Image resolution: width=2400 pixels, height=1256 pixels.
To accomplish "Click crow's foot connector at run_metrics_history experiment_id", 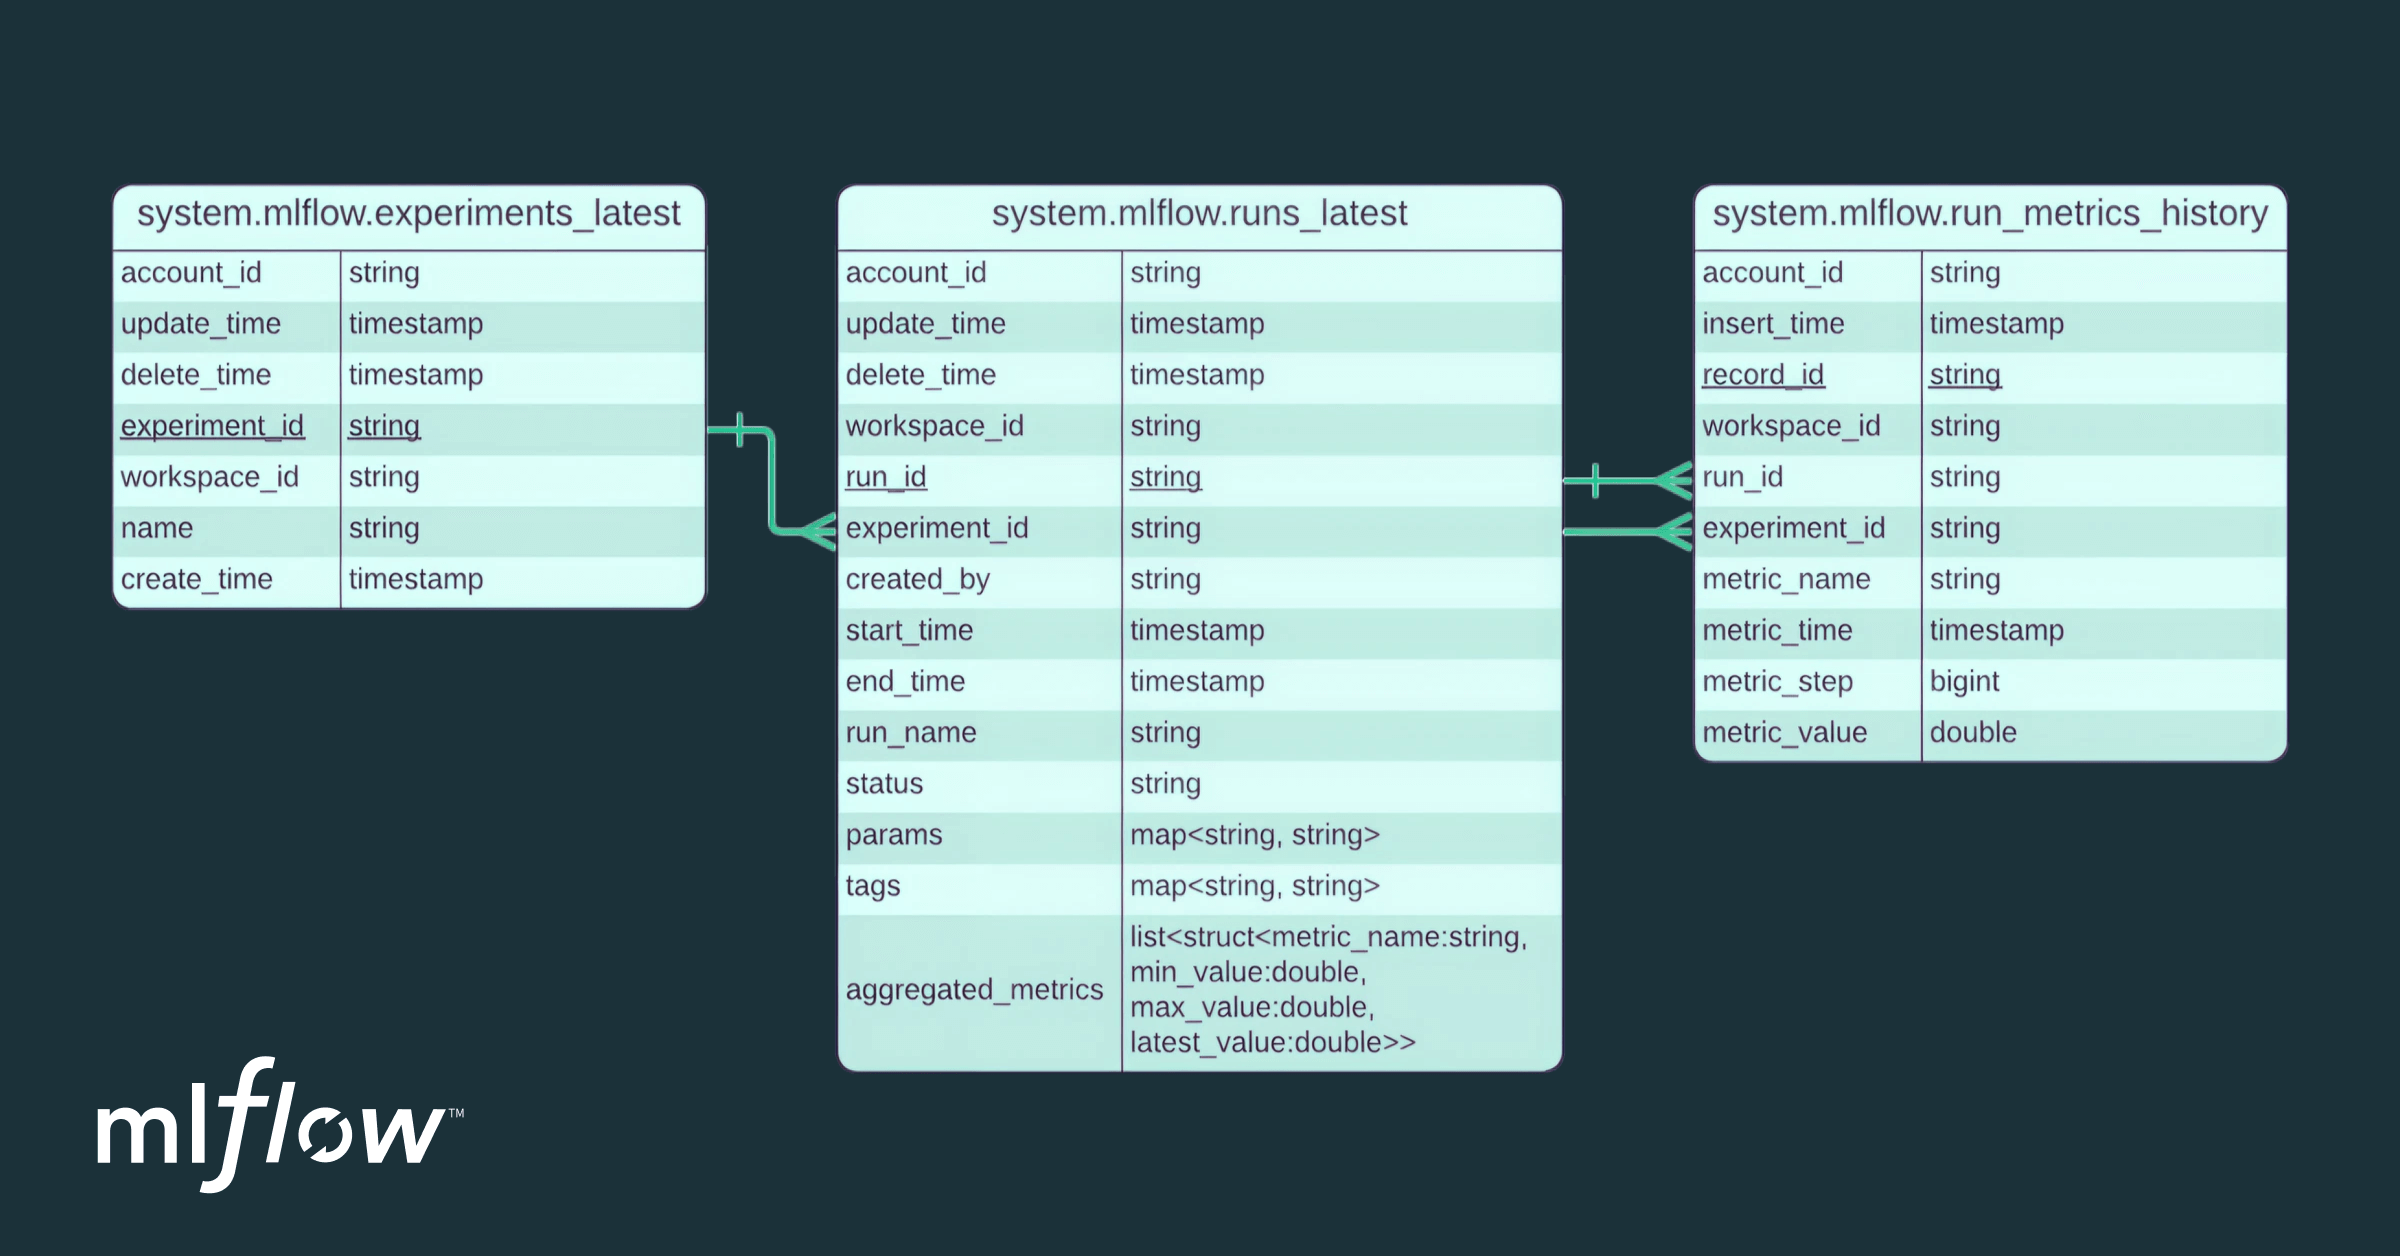I will [1672, 531].
